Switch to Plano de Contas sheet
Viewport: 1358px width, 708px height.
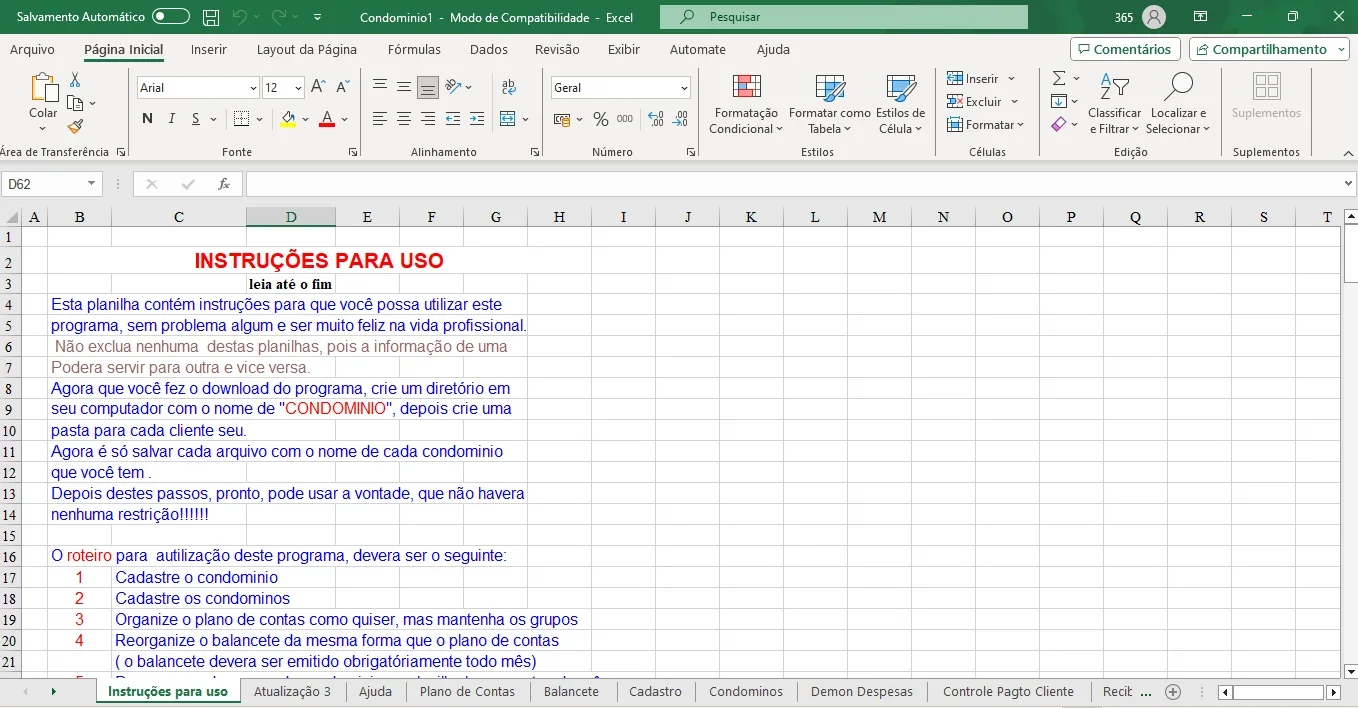point(467,691)
